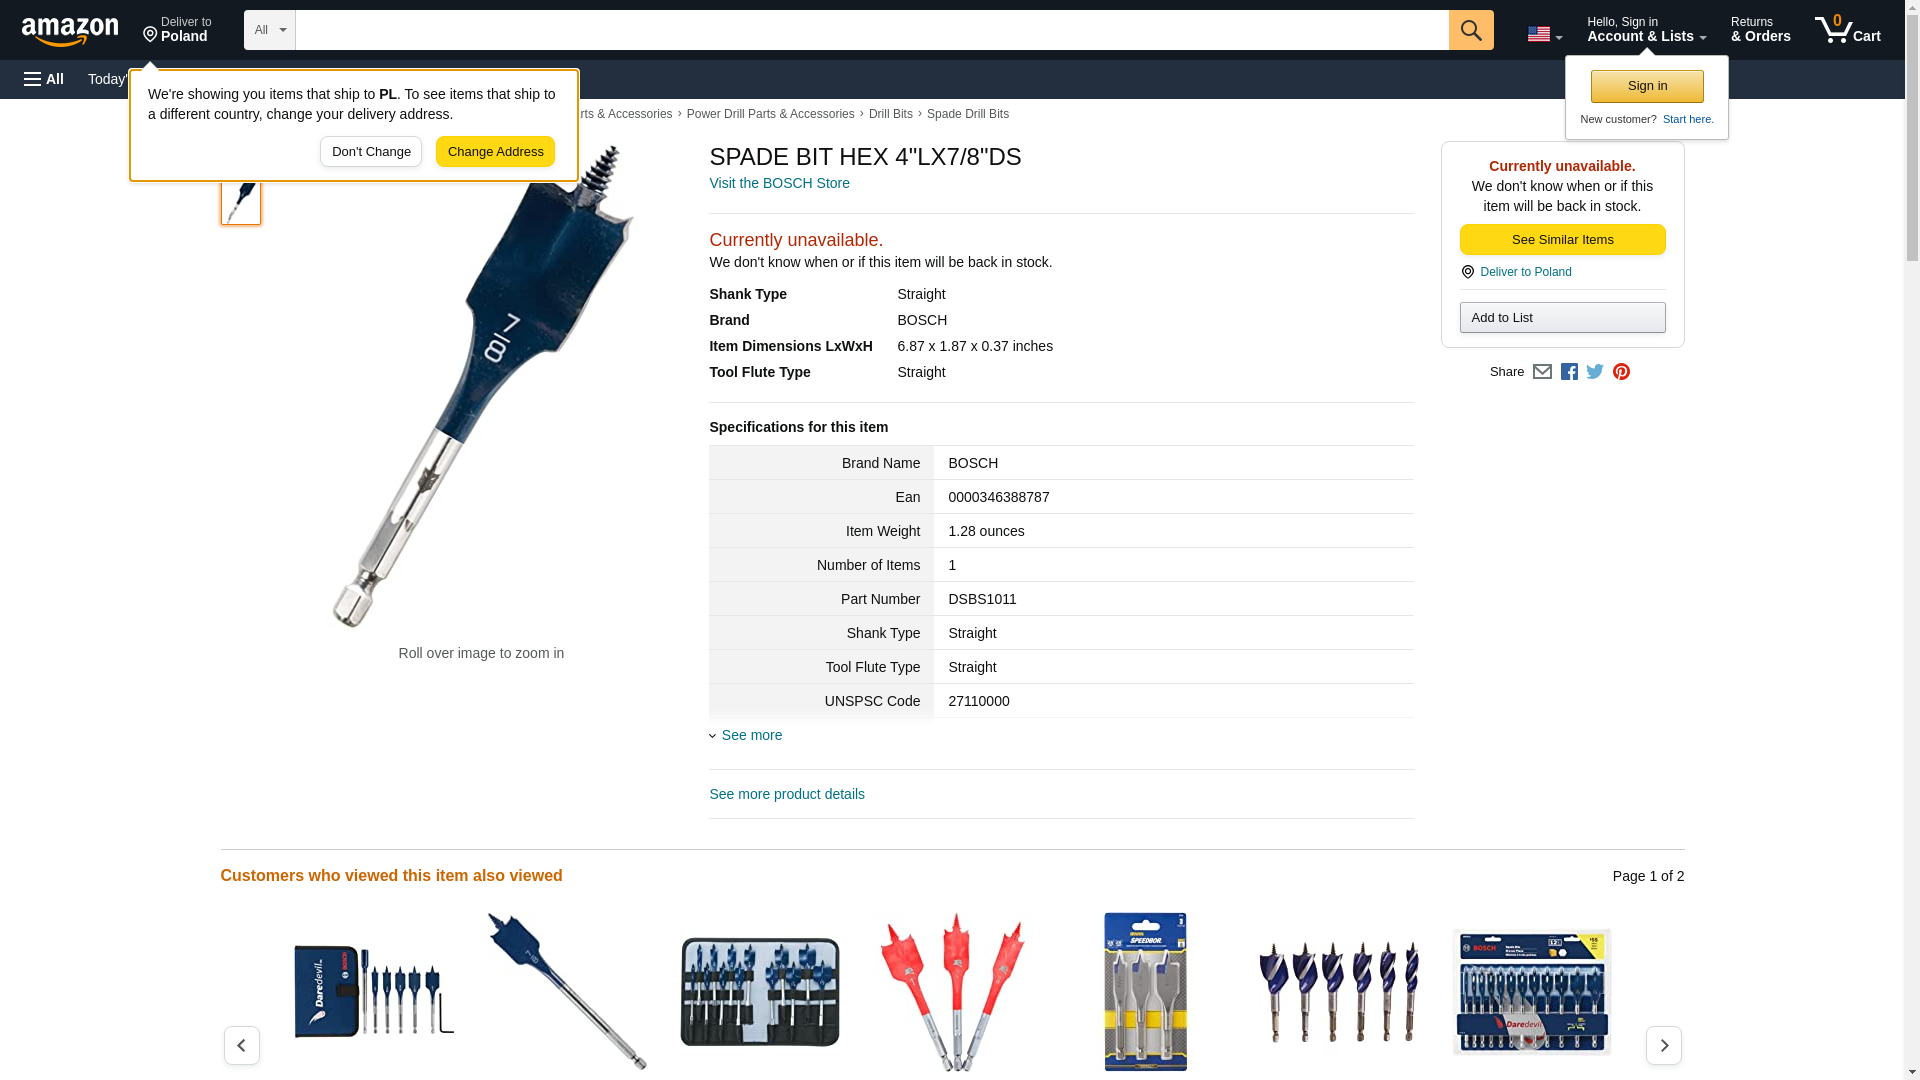Share product on Pinterest icon
1920x1080 pixels.
(1621, 372)
